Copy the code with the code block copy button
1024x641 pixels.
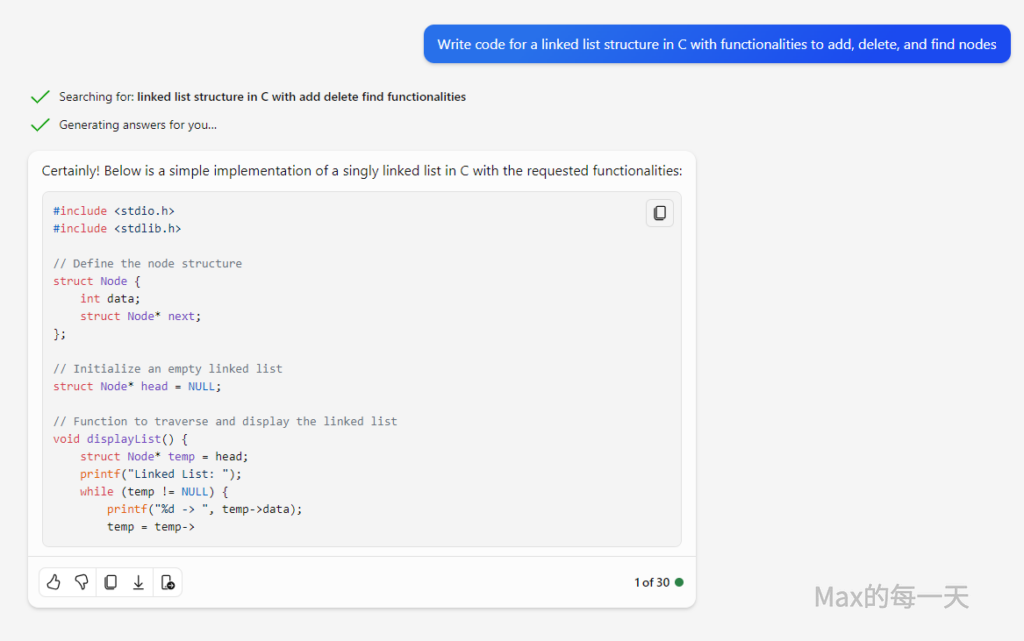point(659,213)
